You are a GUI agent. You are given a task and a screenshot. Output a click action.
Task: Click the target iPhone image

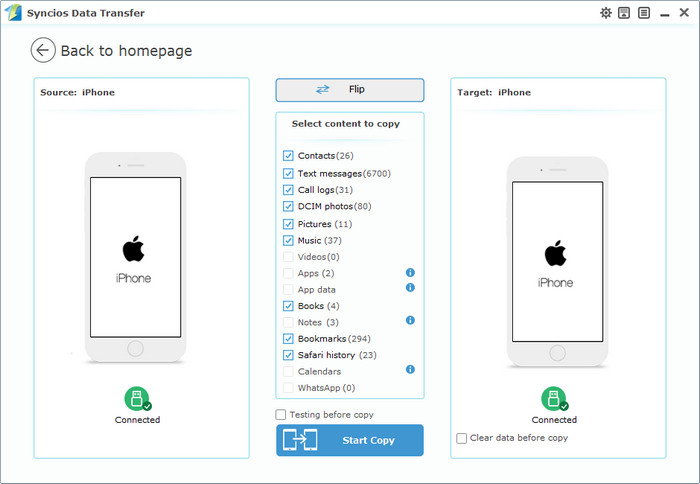pos(557,262)
